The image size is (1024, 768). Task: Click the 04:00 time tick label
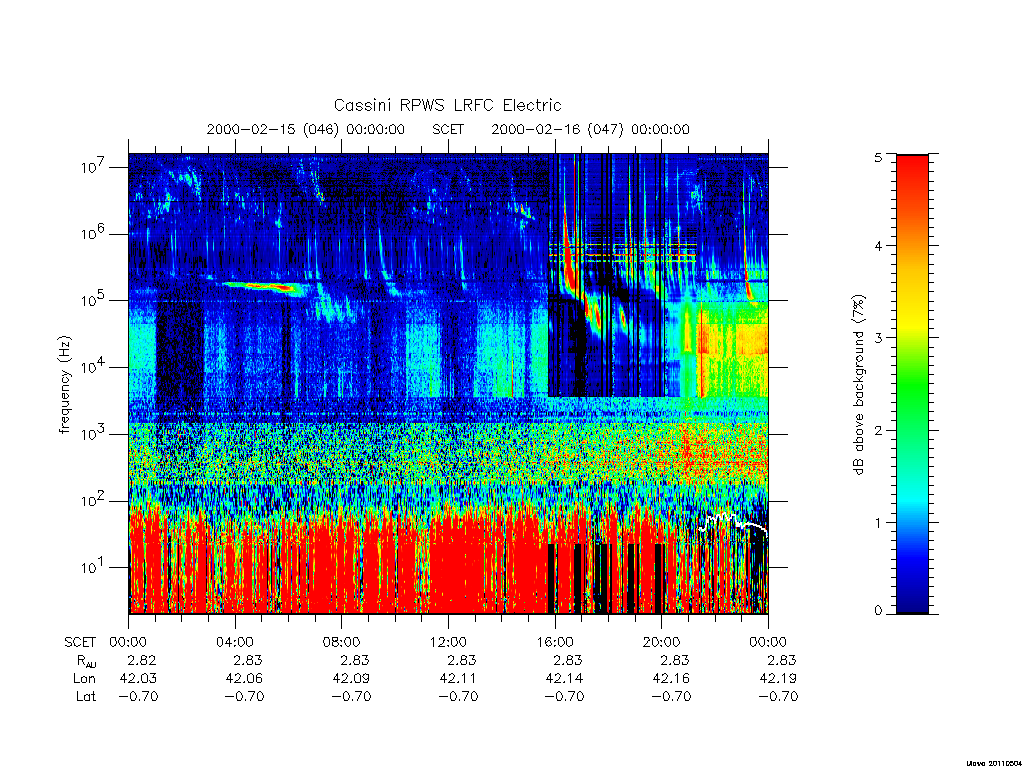click(234, 642)
